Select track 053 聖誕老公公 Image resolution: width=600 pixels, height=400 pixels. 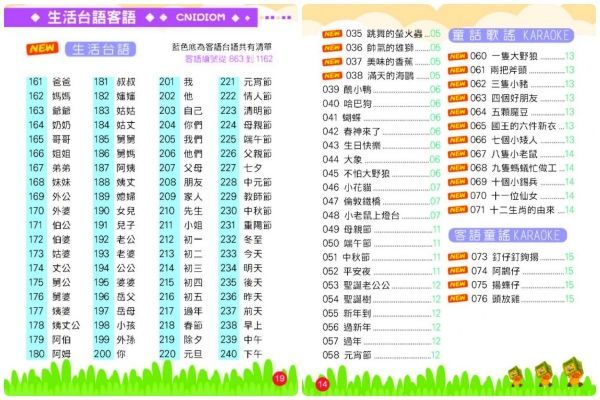[x=381, y=285]
